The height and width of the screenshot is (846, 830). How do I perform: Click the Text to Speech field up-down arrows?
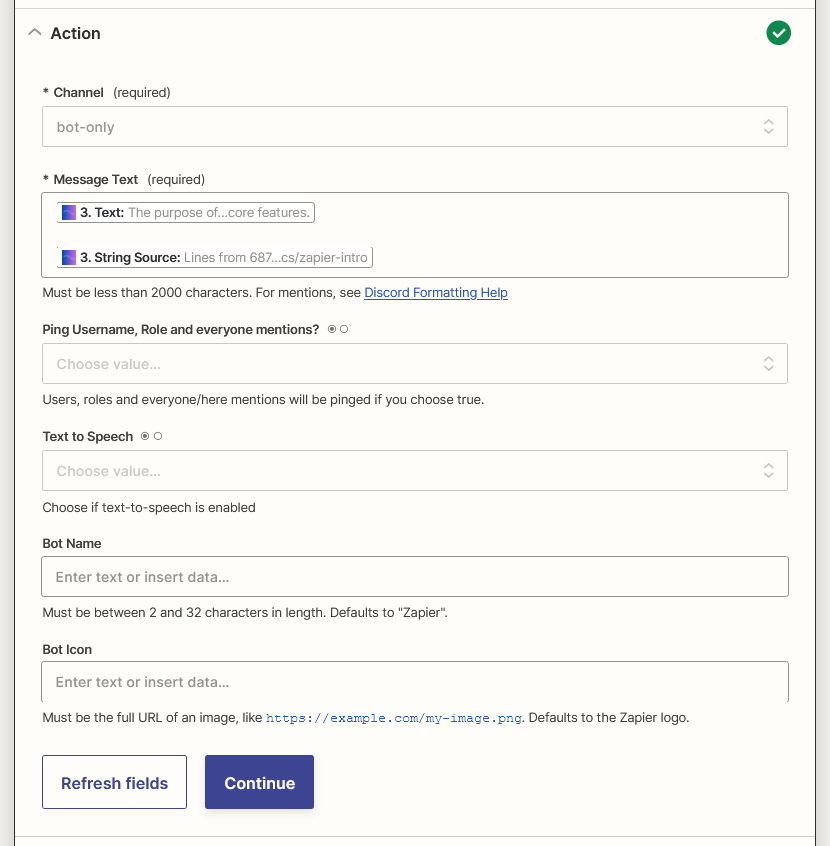pyautogui.click(x=768, y=471)
